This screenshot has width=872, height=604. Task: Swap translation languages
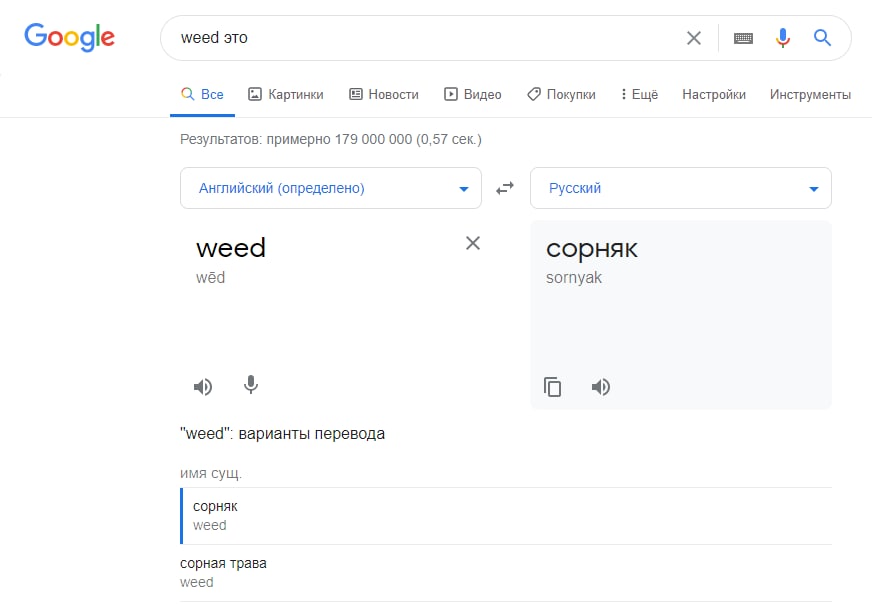[x=505, y=189]
